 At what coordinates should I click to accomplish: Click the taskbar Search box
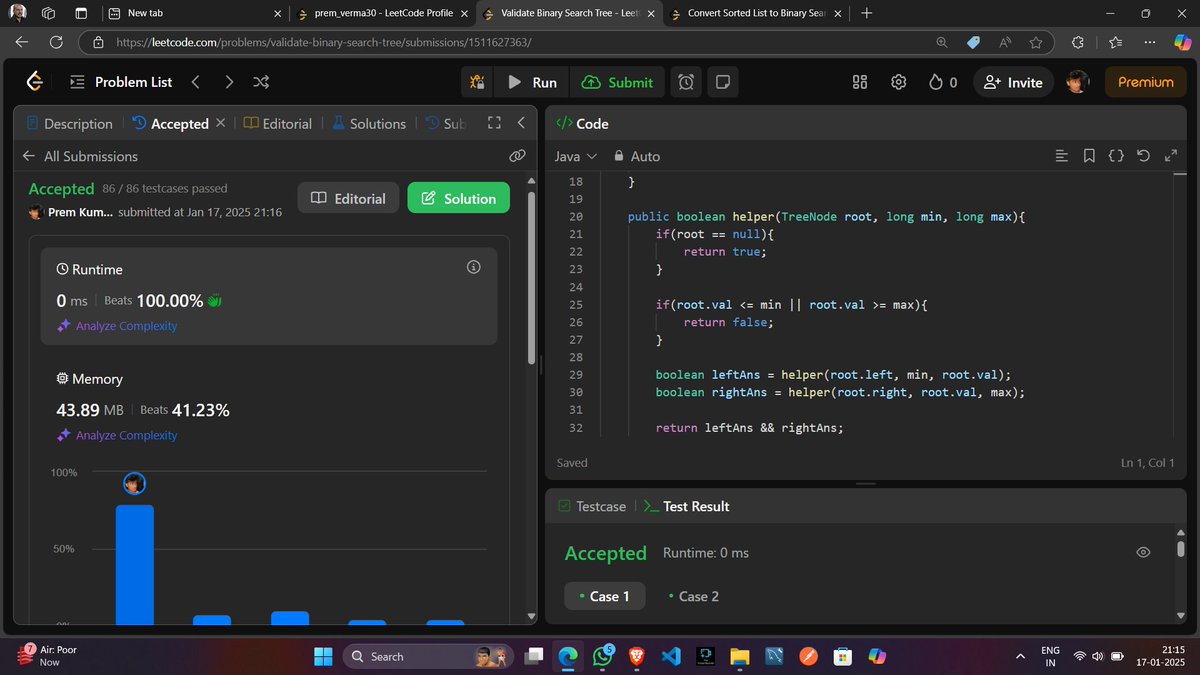coord(429,656)
